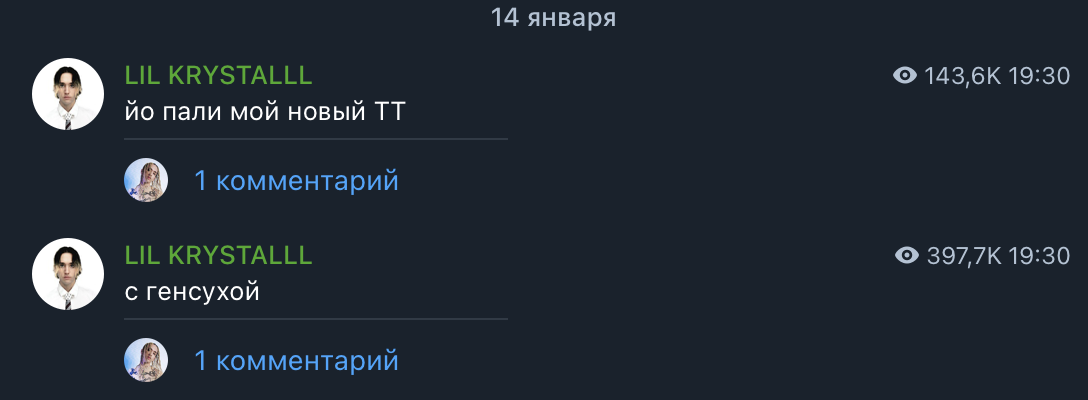This screenshot has height=400, width=1088.
Task: Open commenter avatar under "йо пали мой новый ТТ"
Action: coord(146,180)
